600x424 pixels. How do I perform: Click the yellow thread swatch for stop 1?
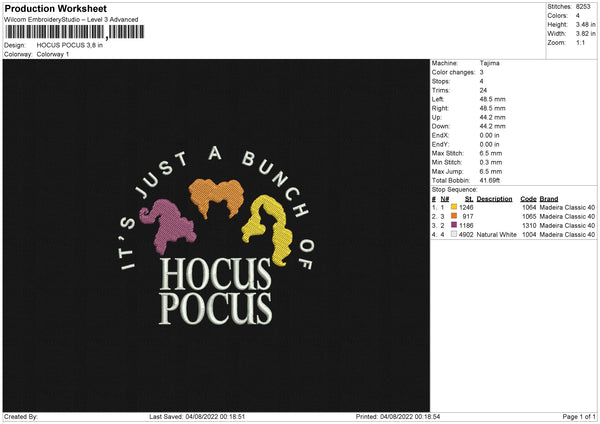tap(454, 207)
